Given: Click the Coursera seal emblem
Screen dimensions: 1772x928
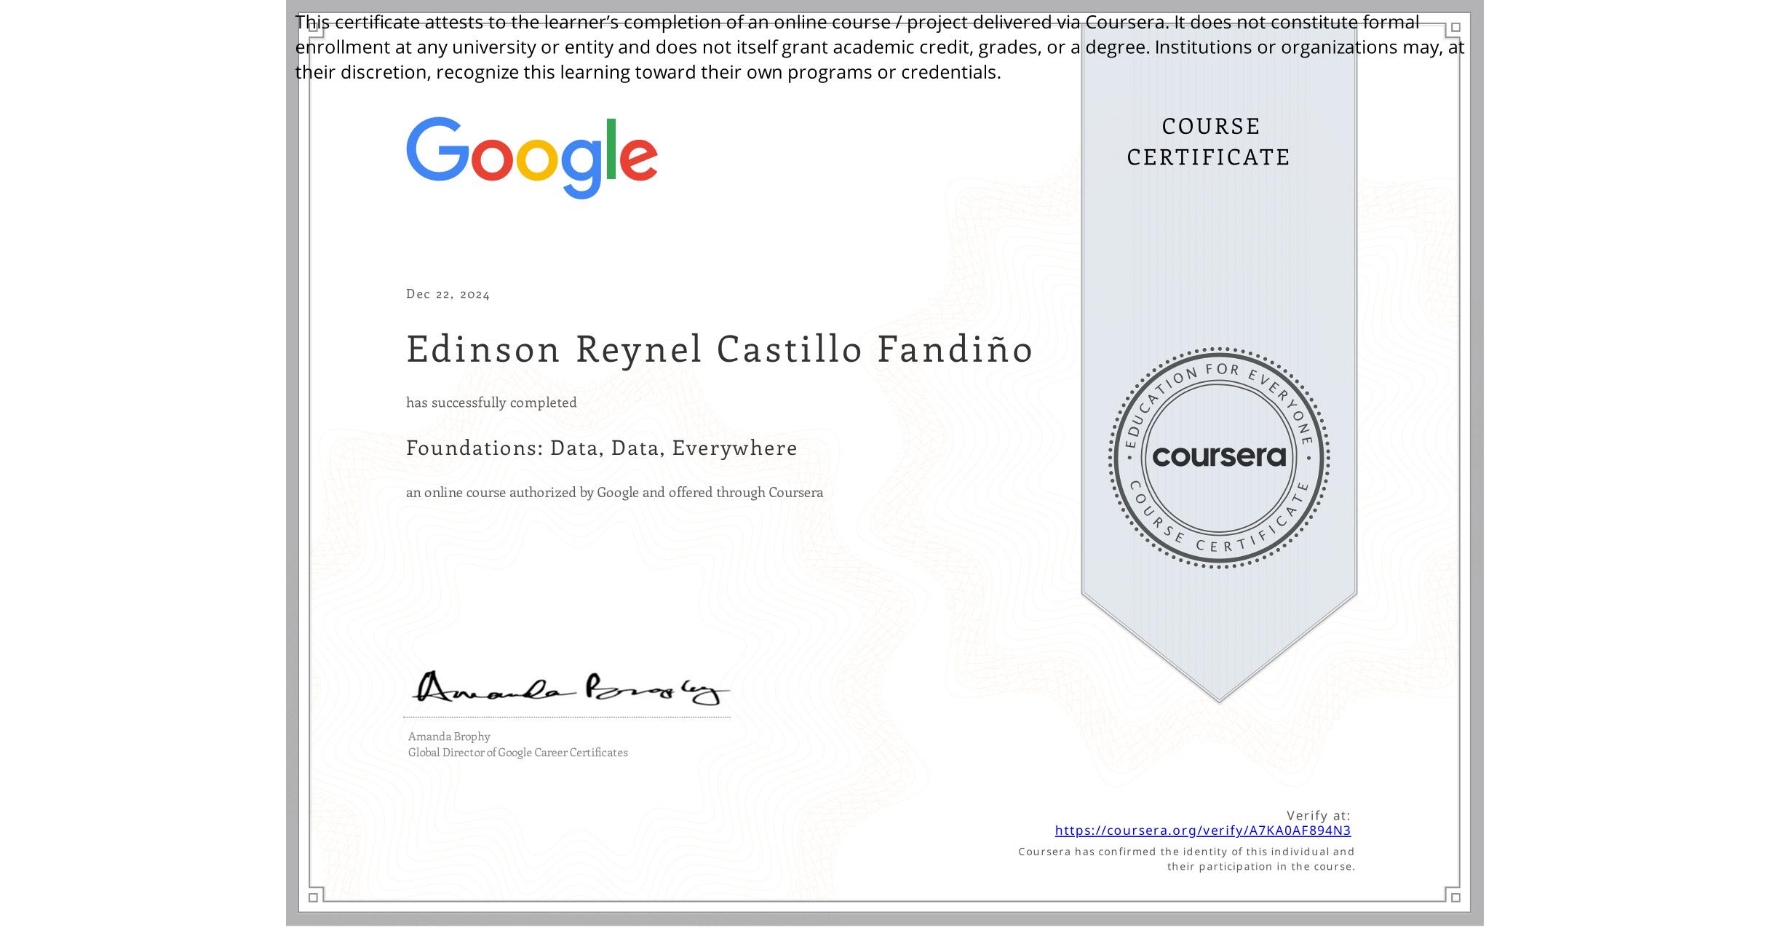Looking at the screenshot, I should (1218, 458).
